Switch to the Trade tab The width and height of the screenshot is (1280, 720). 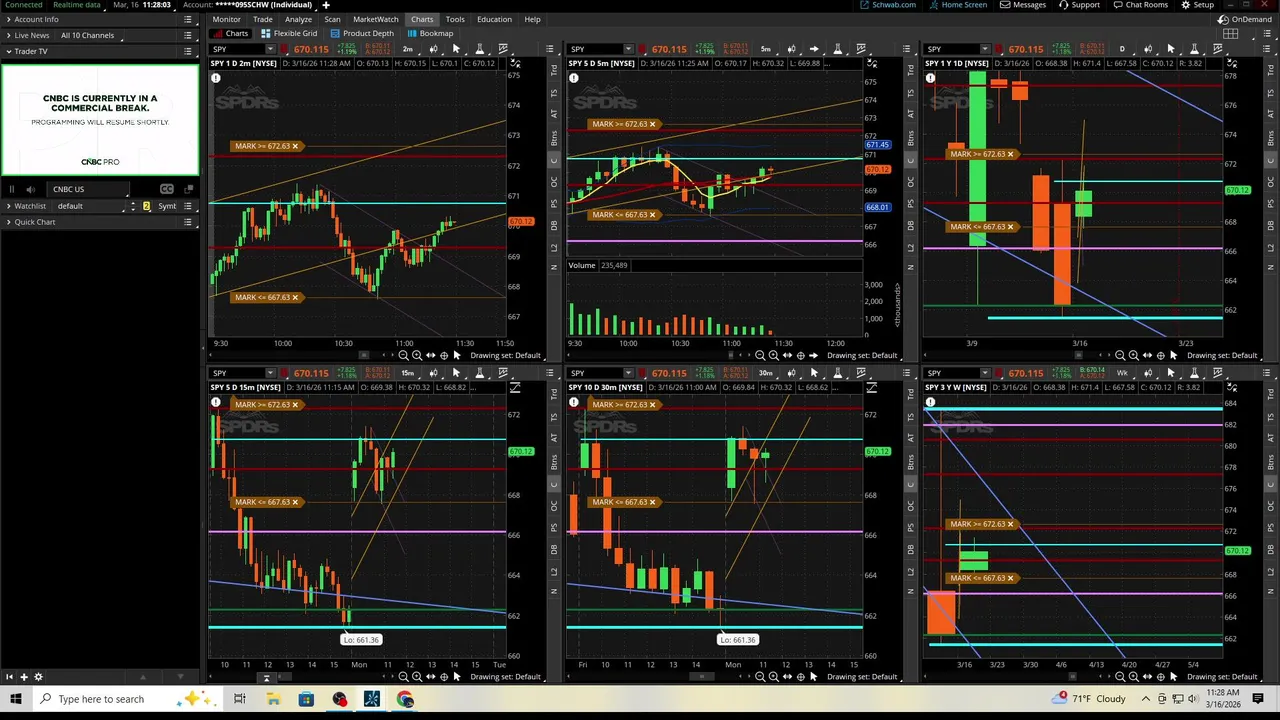click(262, 19)
